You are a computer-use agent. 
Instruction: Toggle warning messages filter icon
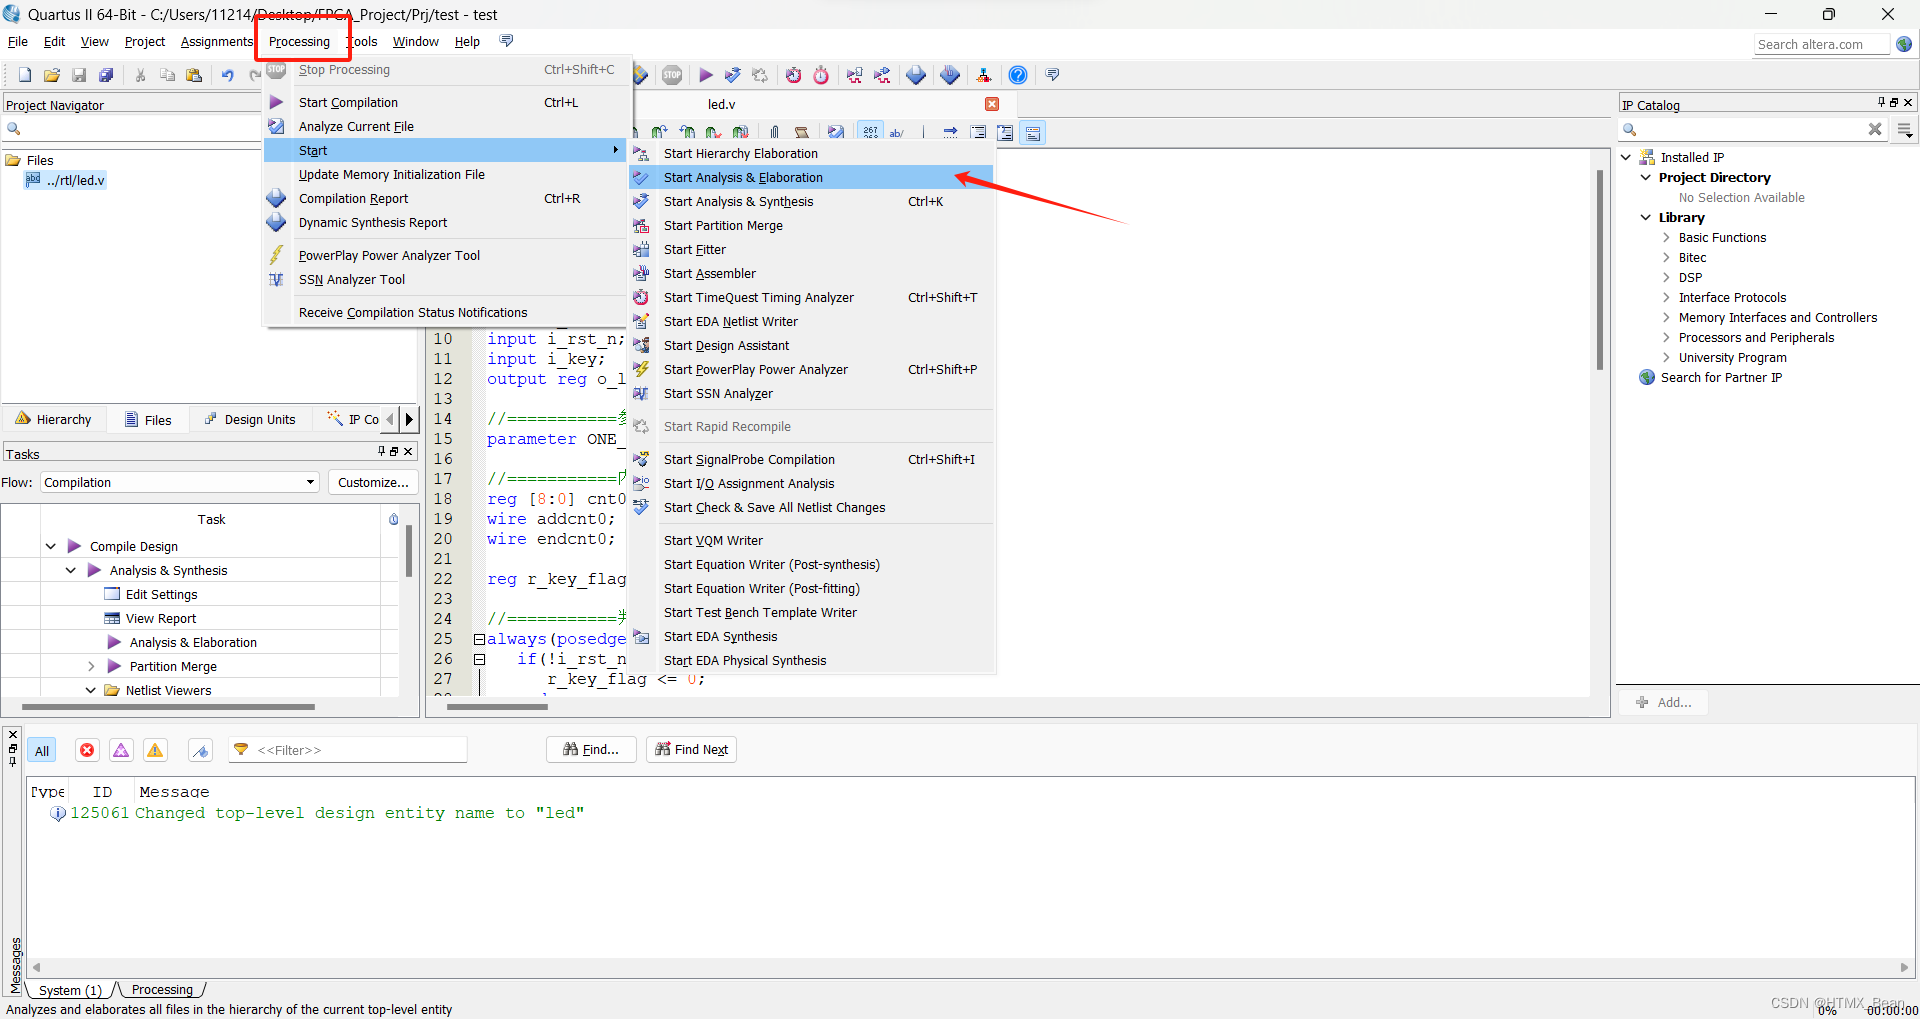tap(155, 750)
